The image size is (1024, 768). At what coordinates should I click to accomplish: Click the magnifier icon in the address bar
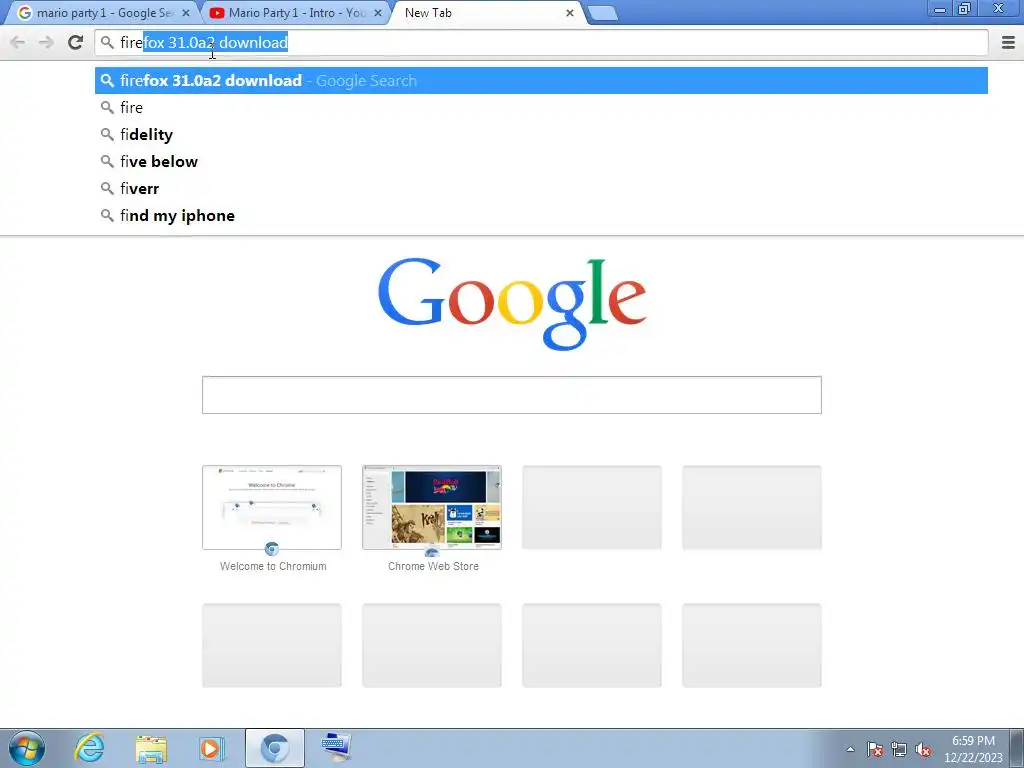click(x=107, y=42)
